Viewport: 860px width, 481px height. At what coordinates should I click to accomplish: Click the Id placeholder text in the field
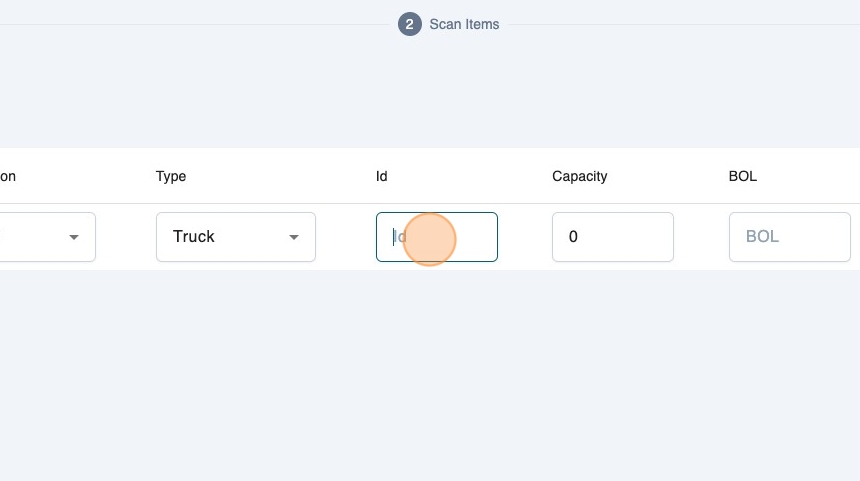tap(397, 237)
